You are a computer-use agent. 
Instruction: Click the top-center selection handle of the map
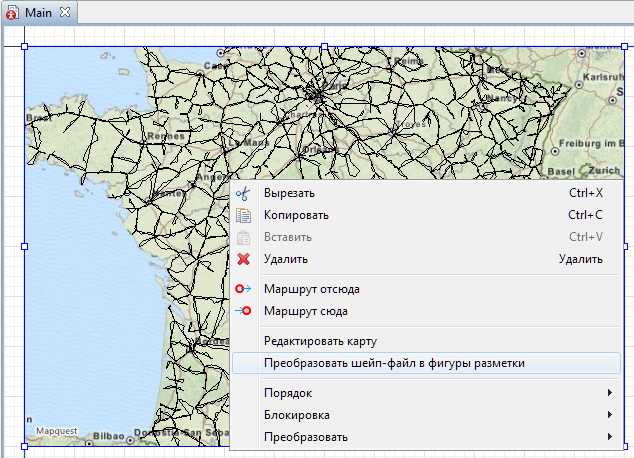[x=324, y=46]
